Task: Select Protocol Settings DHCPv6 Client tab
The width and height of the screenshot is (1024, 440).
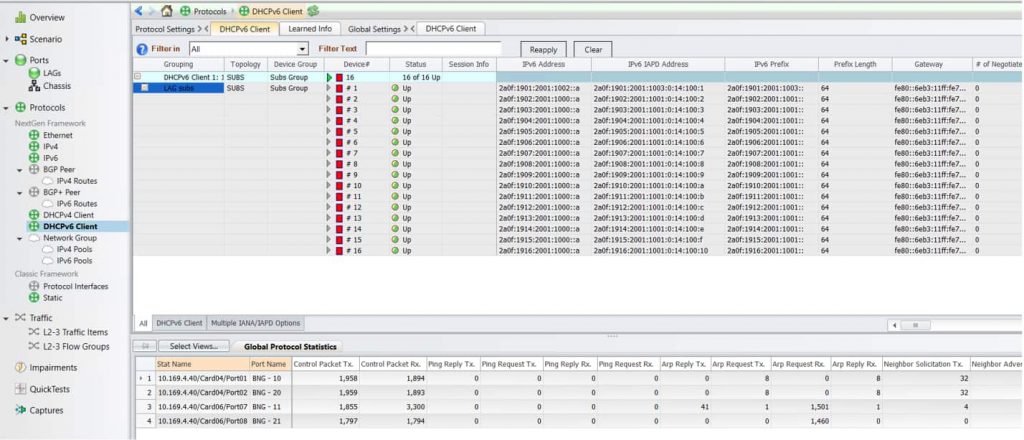Action: pyautogui.click(x=244, y=29)
